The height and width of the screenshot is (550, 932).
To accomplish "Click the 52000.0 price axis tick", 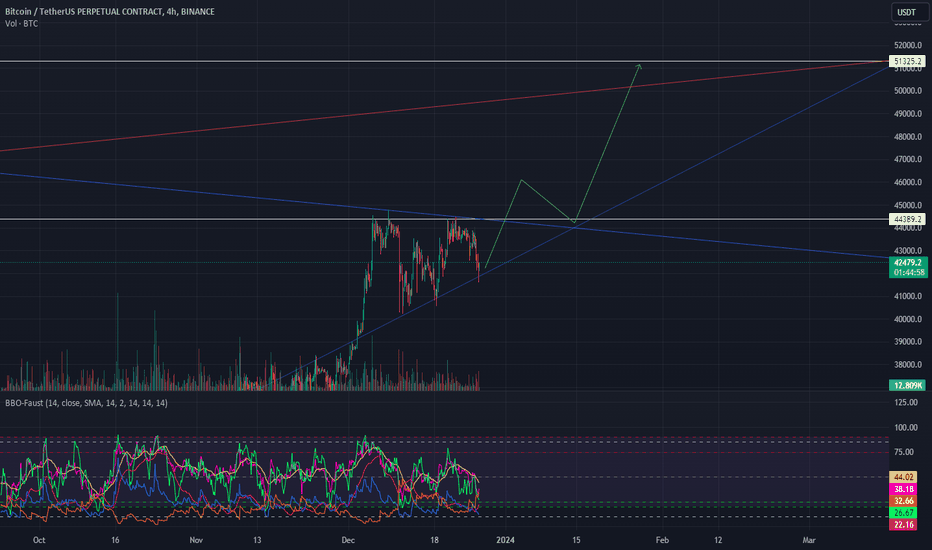I will pyautogui.click(x=908, y=45).
